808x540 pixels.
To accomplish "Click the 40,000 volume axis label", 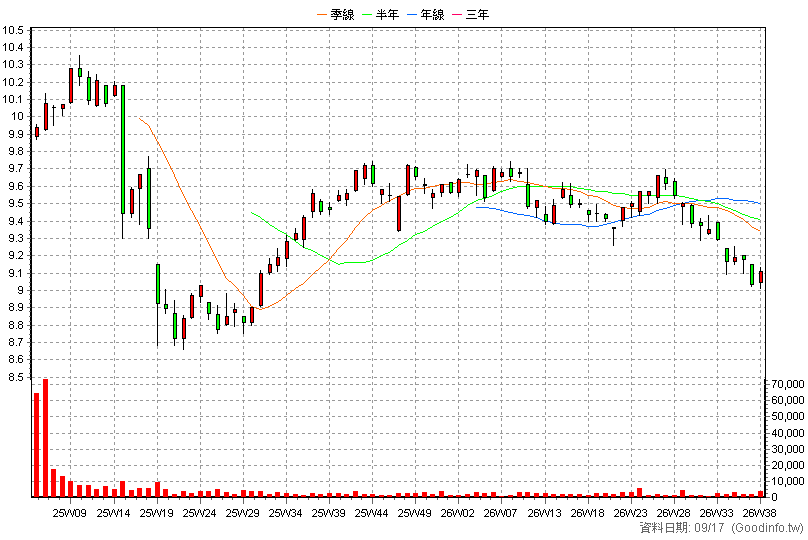I will pyautogui.click(x=788, y=433).
